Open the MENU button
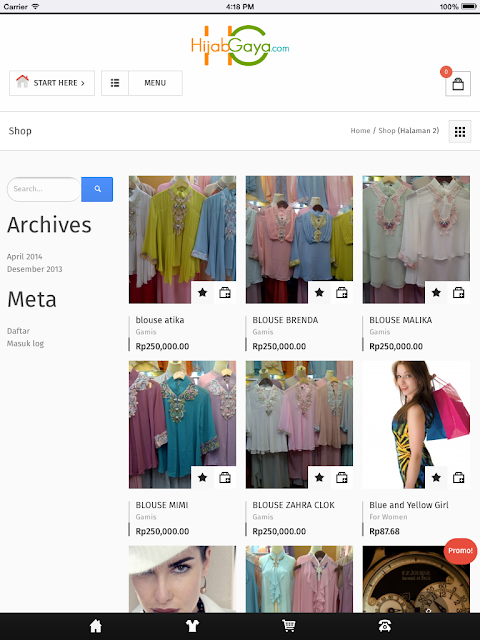 click(155, 83)
